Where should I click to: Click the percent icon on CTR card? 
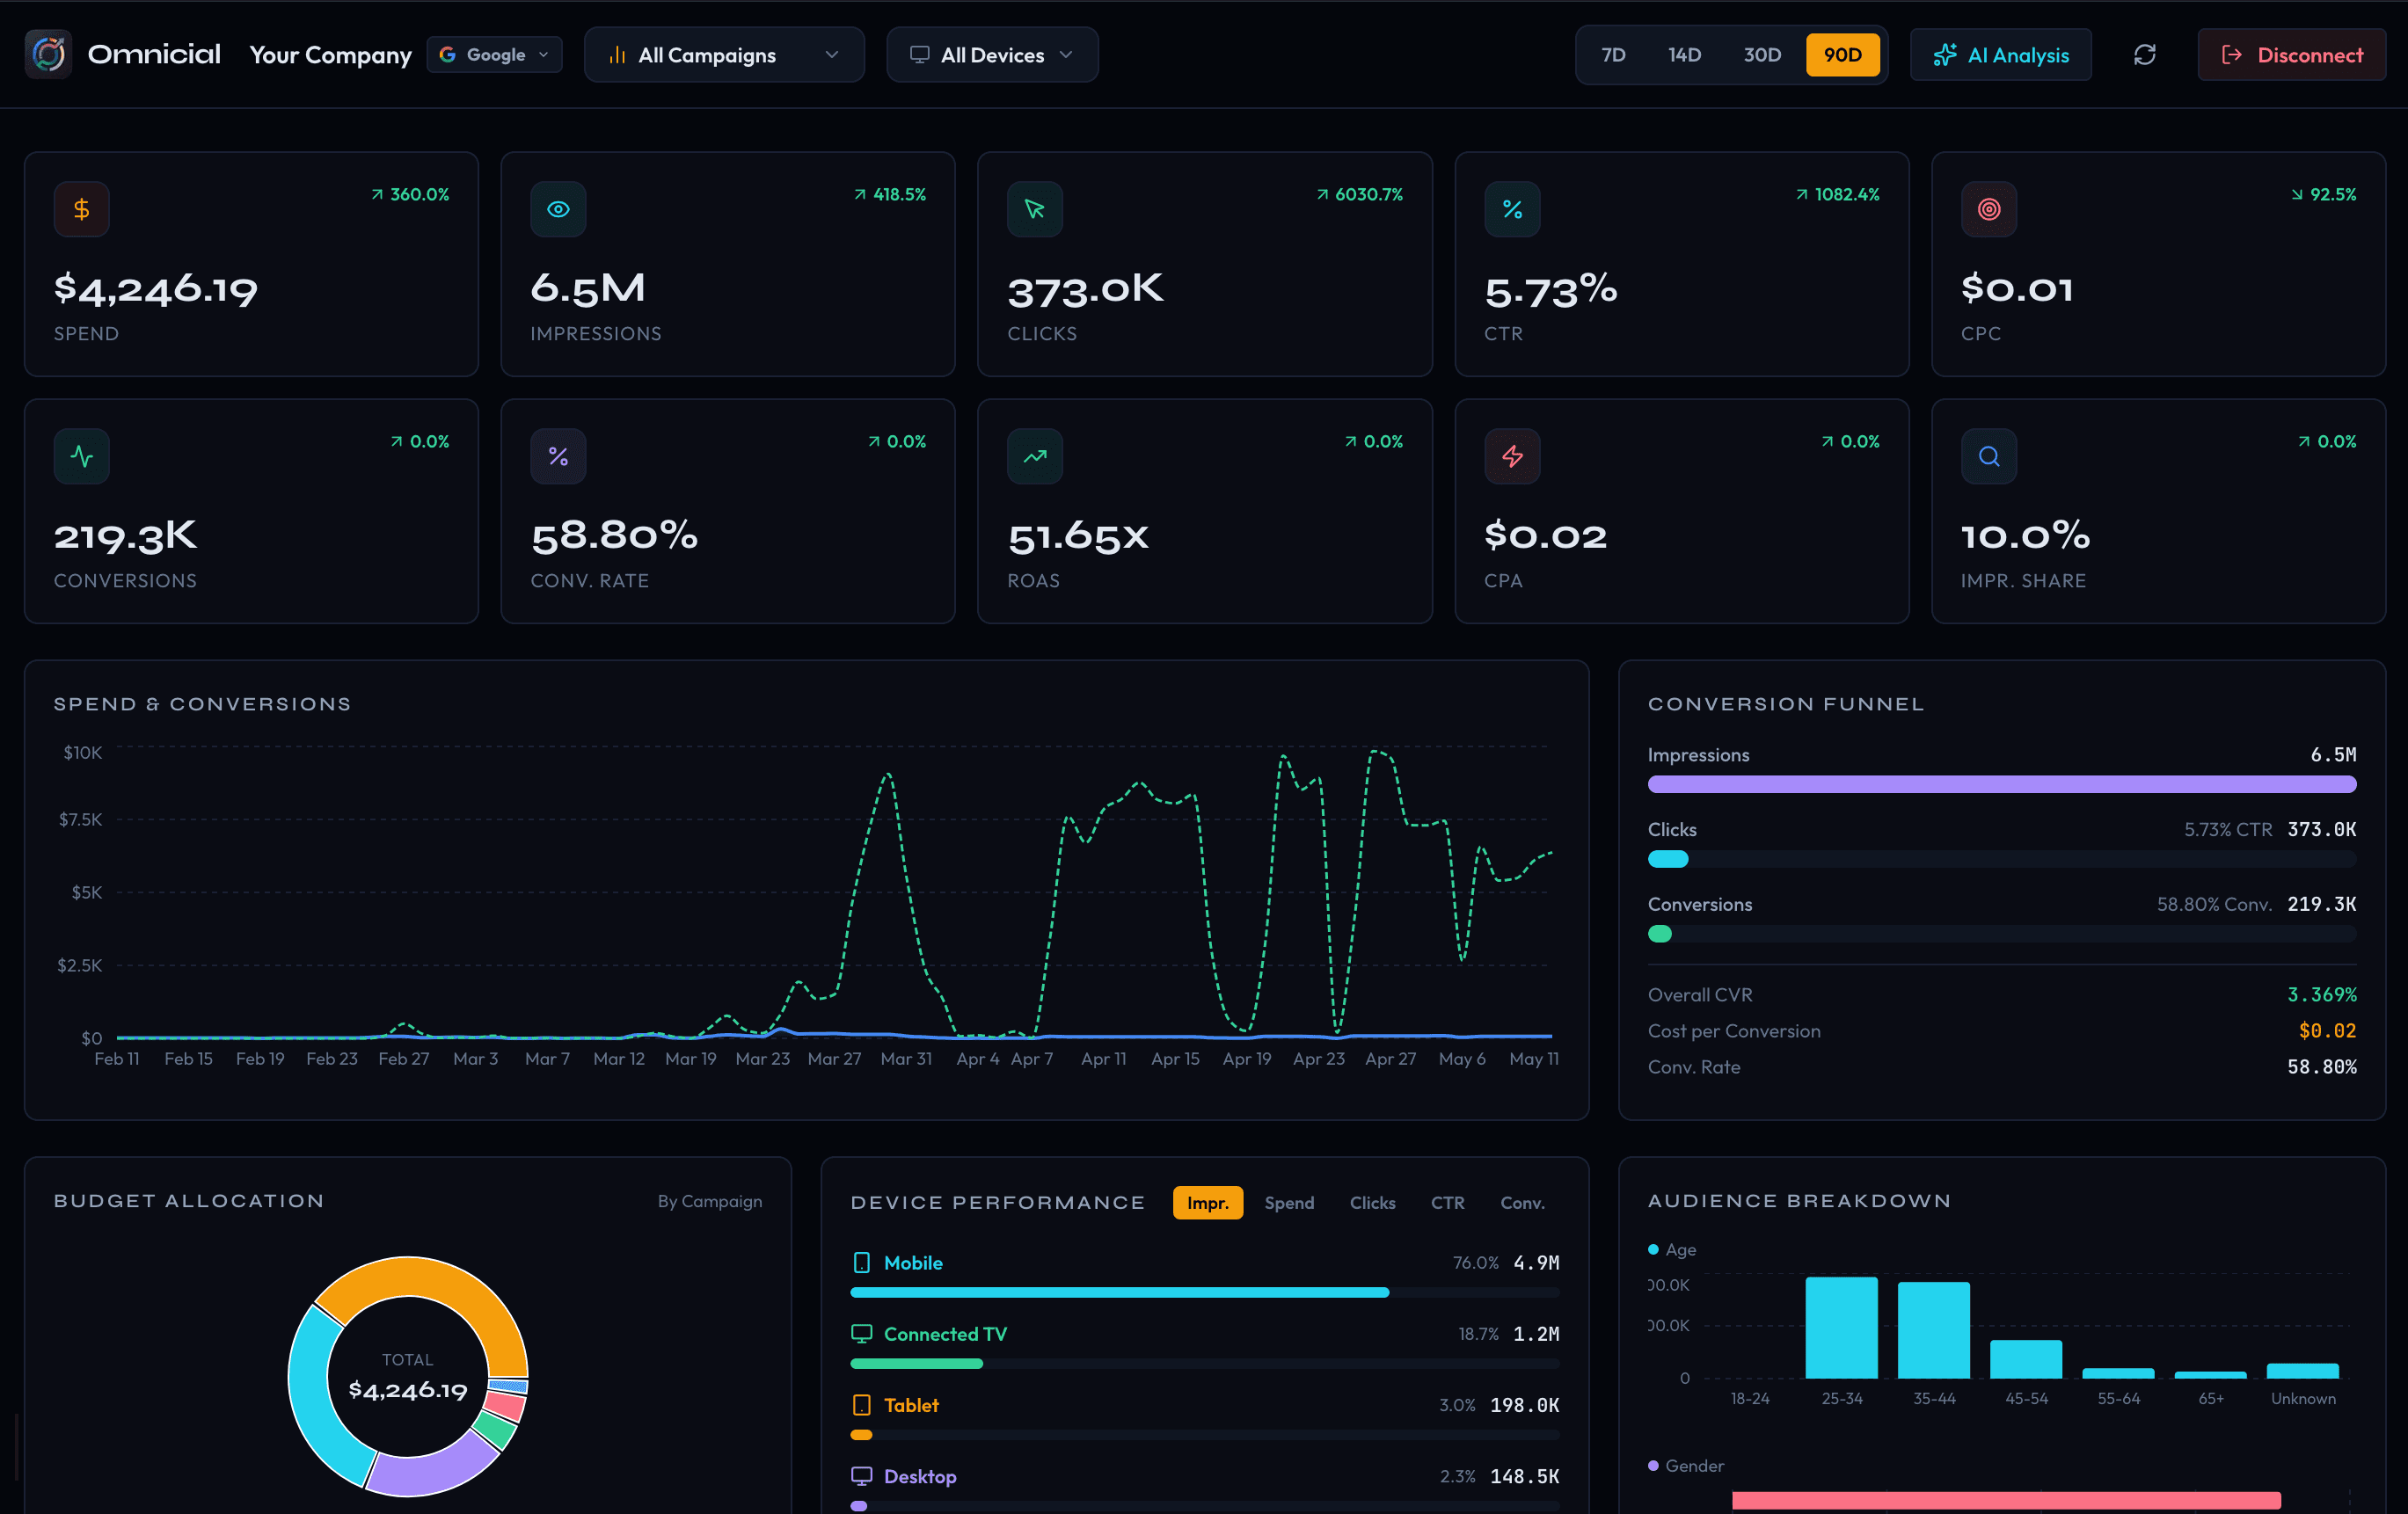(x=1512, y=209)
